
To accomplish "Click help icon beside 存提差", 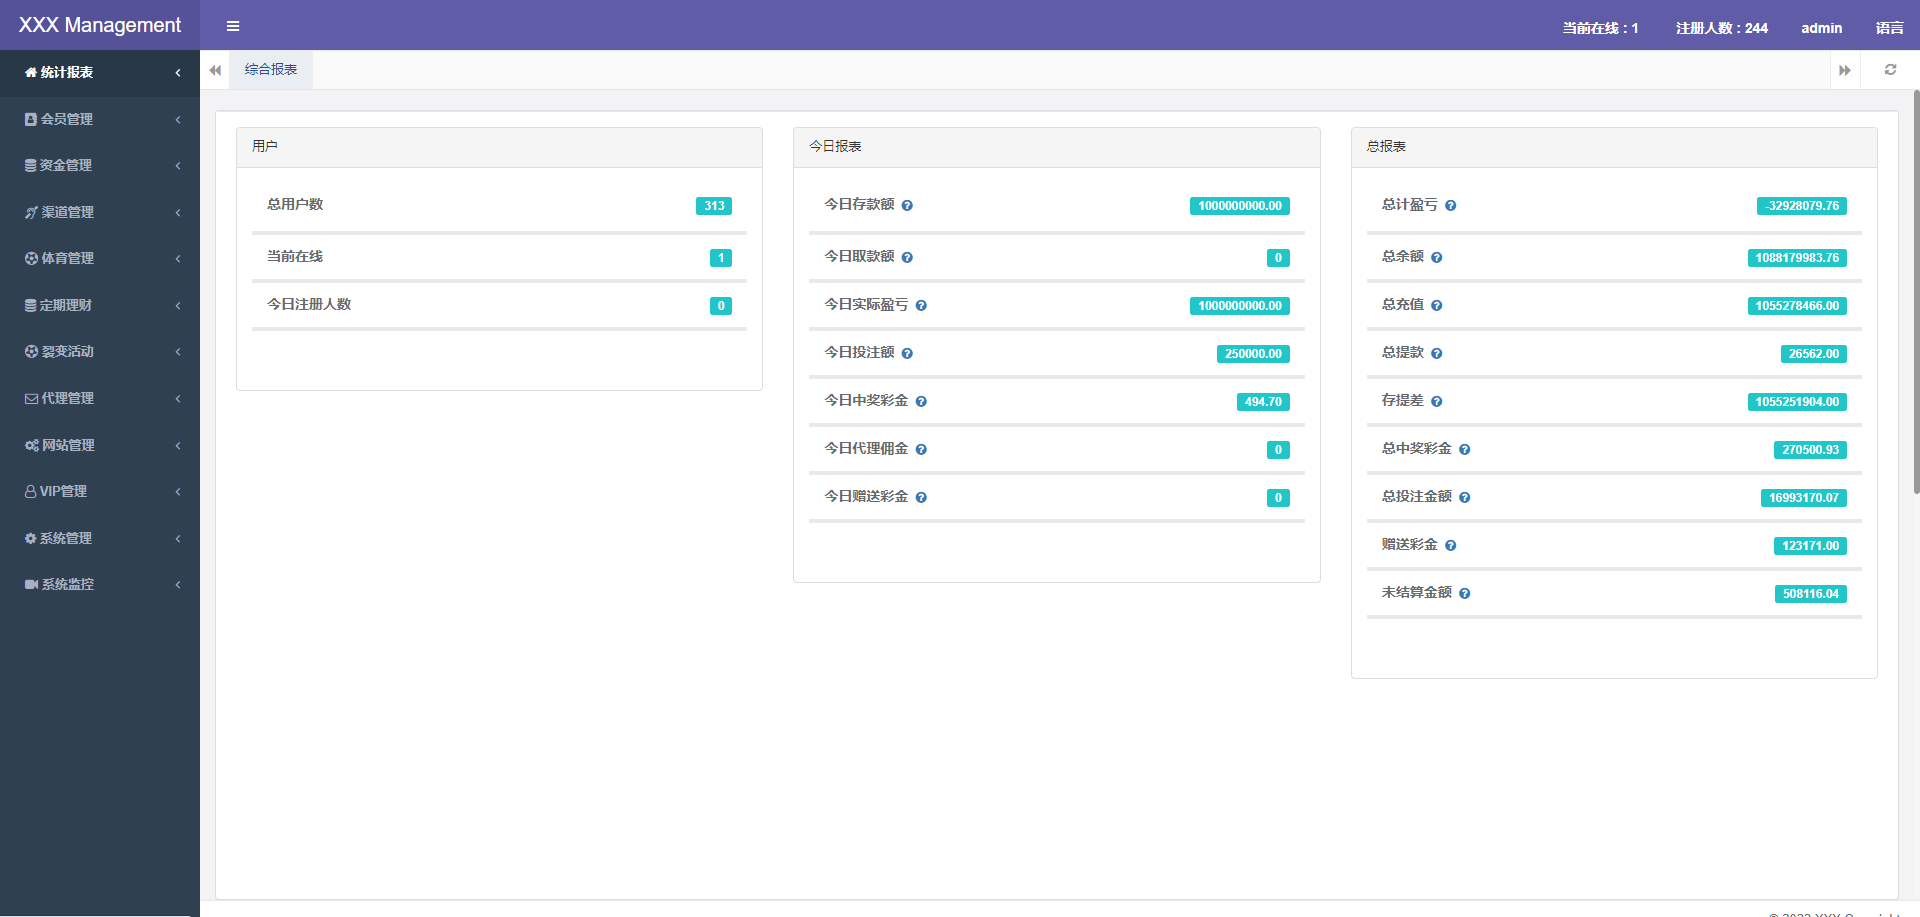I will [x=1436, y=402].
